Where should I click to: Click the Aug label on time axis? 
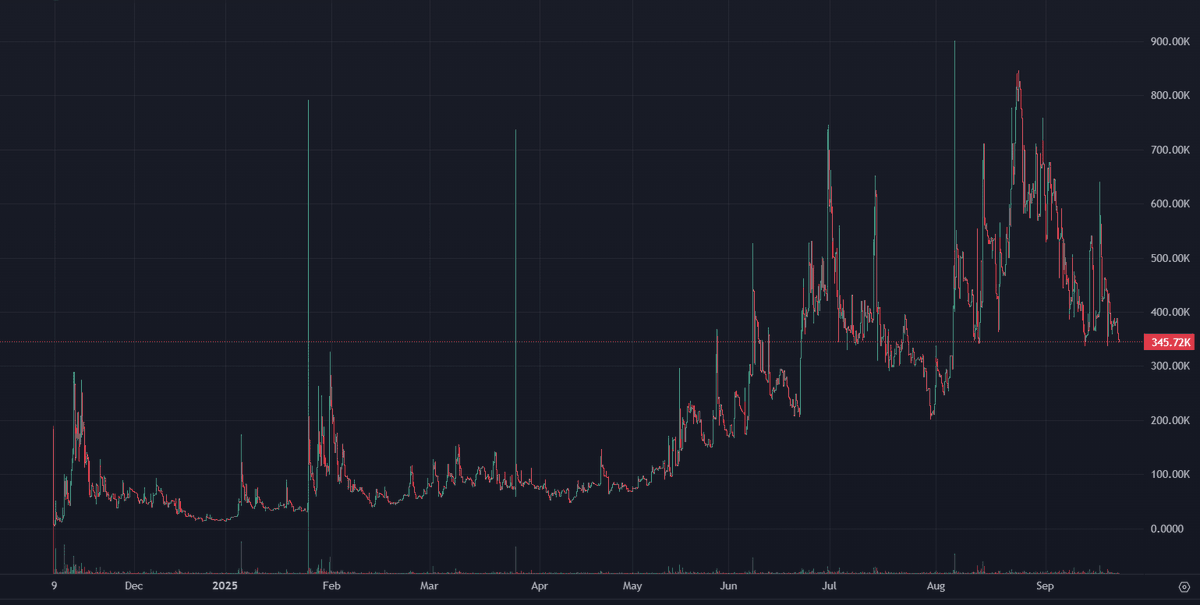coord(936,588)
